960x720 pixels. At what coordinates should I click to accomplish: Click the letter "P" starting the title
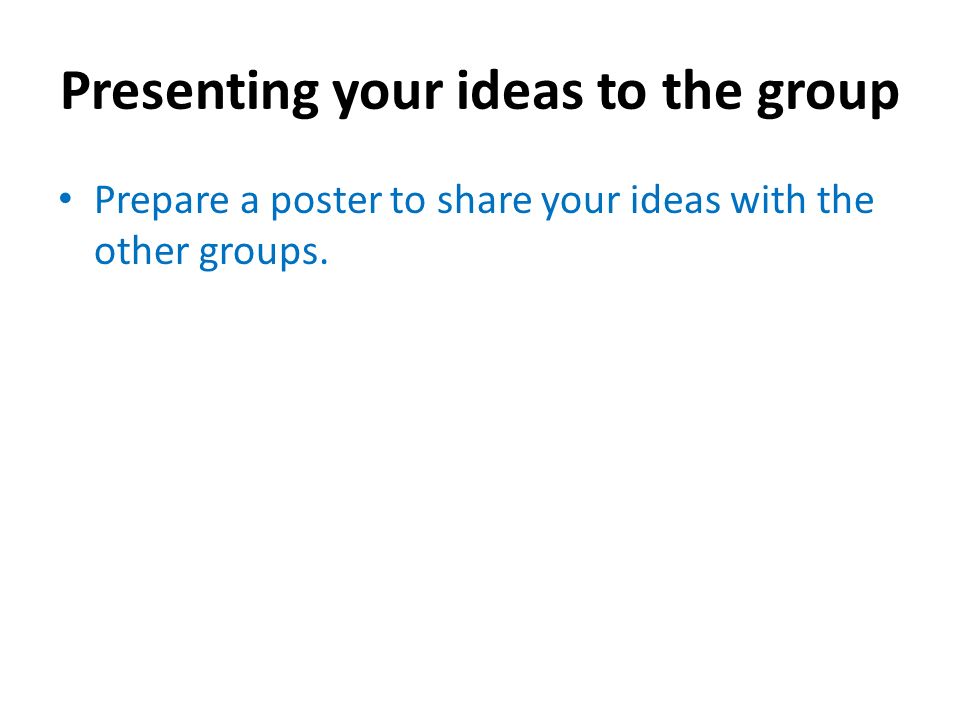[x=75, y=92]
